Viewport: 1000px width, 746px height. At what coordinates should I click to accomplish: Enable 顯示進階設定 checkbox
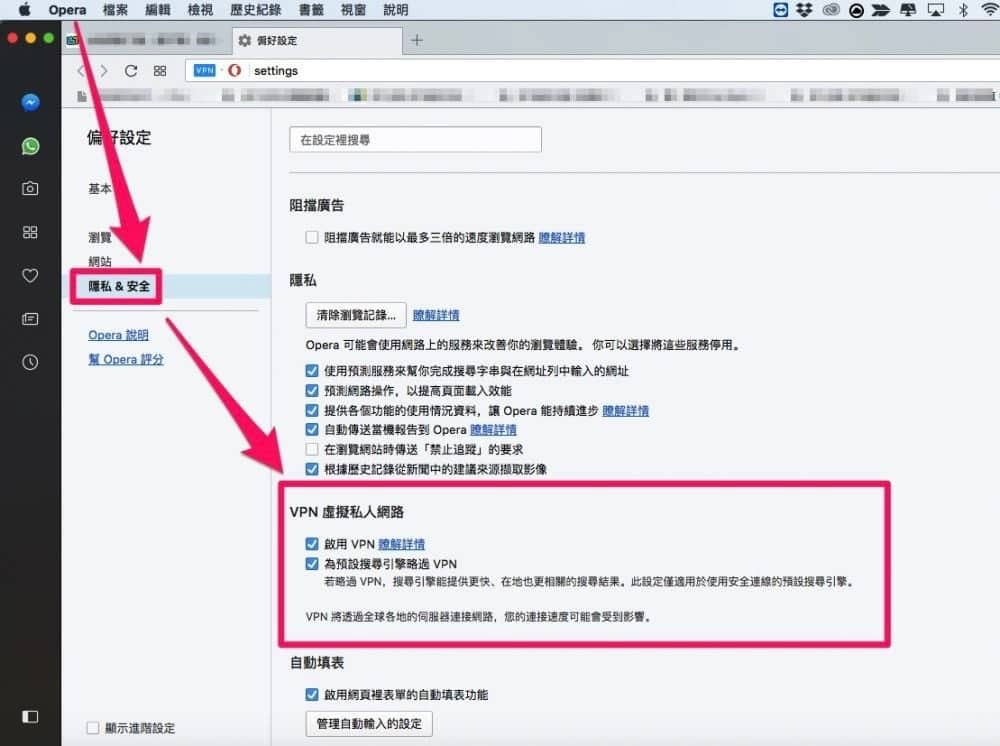(x=93, y=728)
